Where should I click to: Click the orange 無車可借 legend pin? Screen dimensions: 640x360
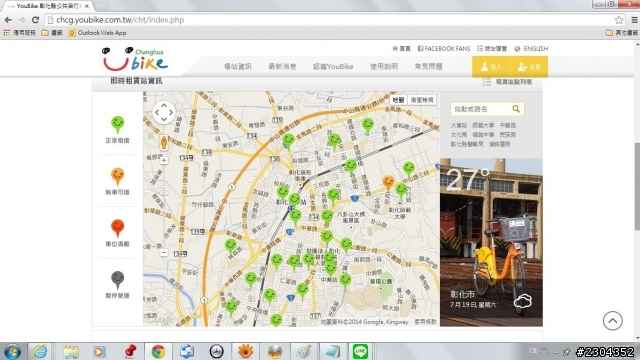[x=118, y=176]
